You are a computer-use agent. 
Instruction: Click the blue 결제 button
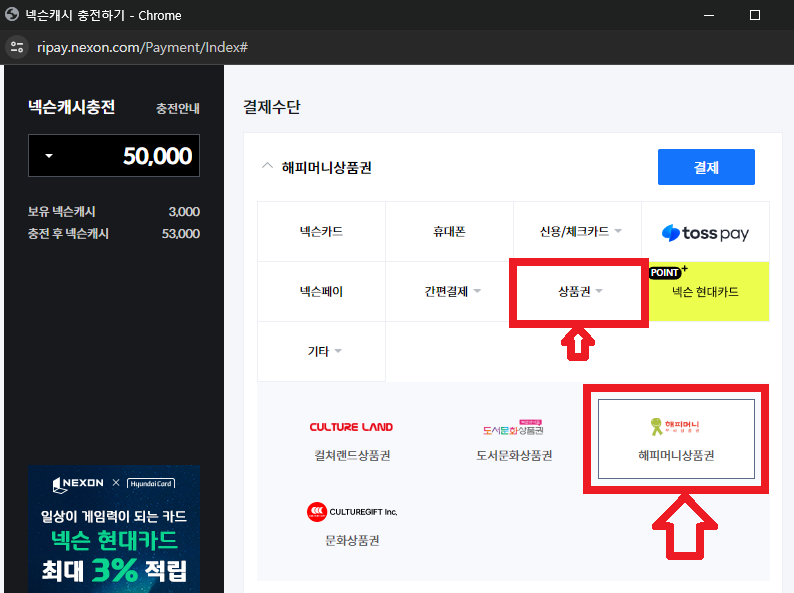[706, 167]
